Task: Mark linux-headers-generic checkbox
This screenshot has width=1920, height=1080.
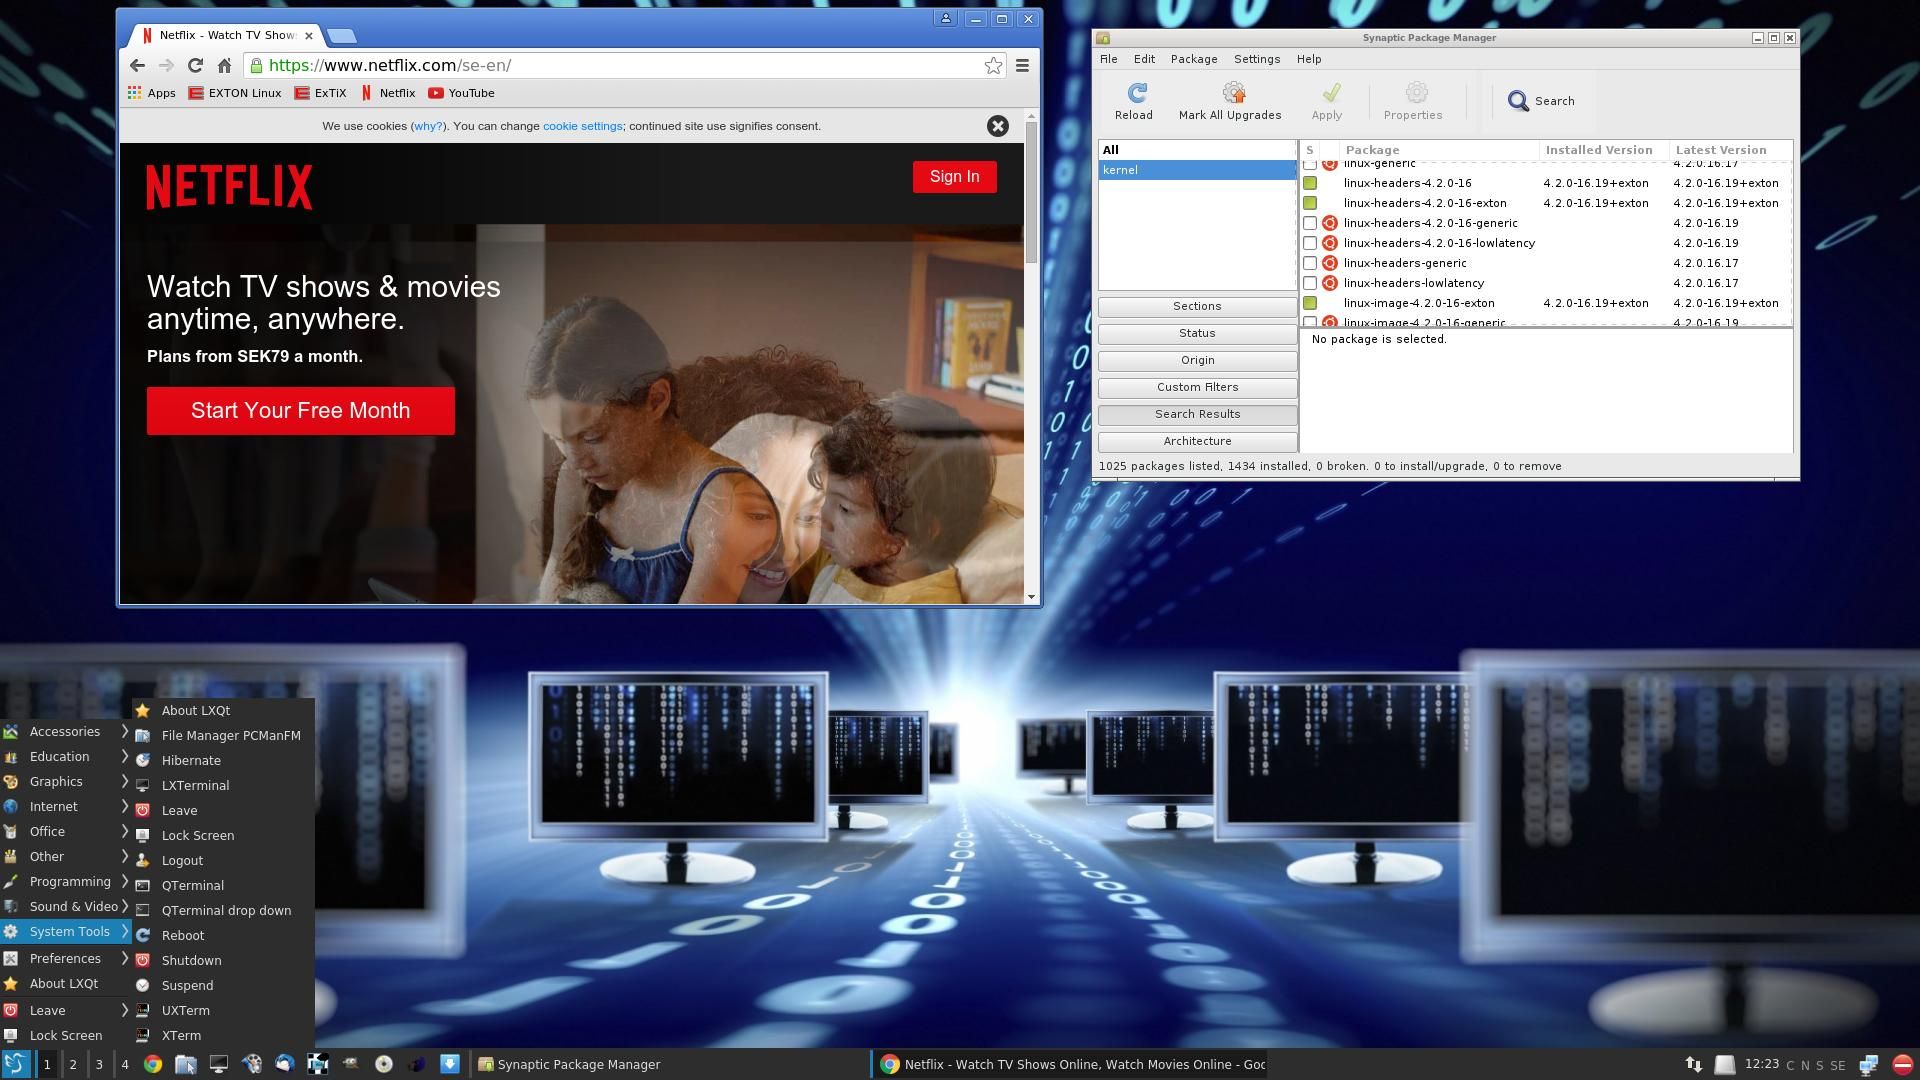Action: pyautogui.click(x=1309, y=263)
